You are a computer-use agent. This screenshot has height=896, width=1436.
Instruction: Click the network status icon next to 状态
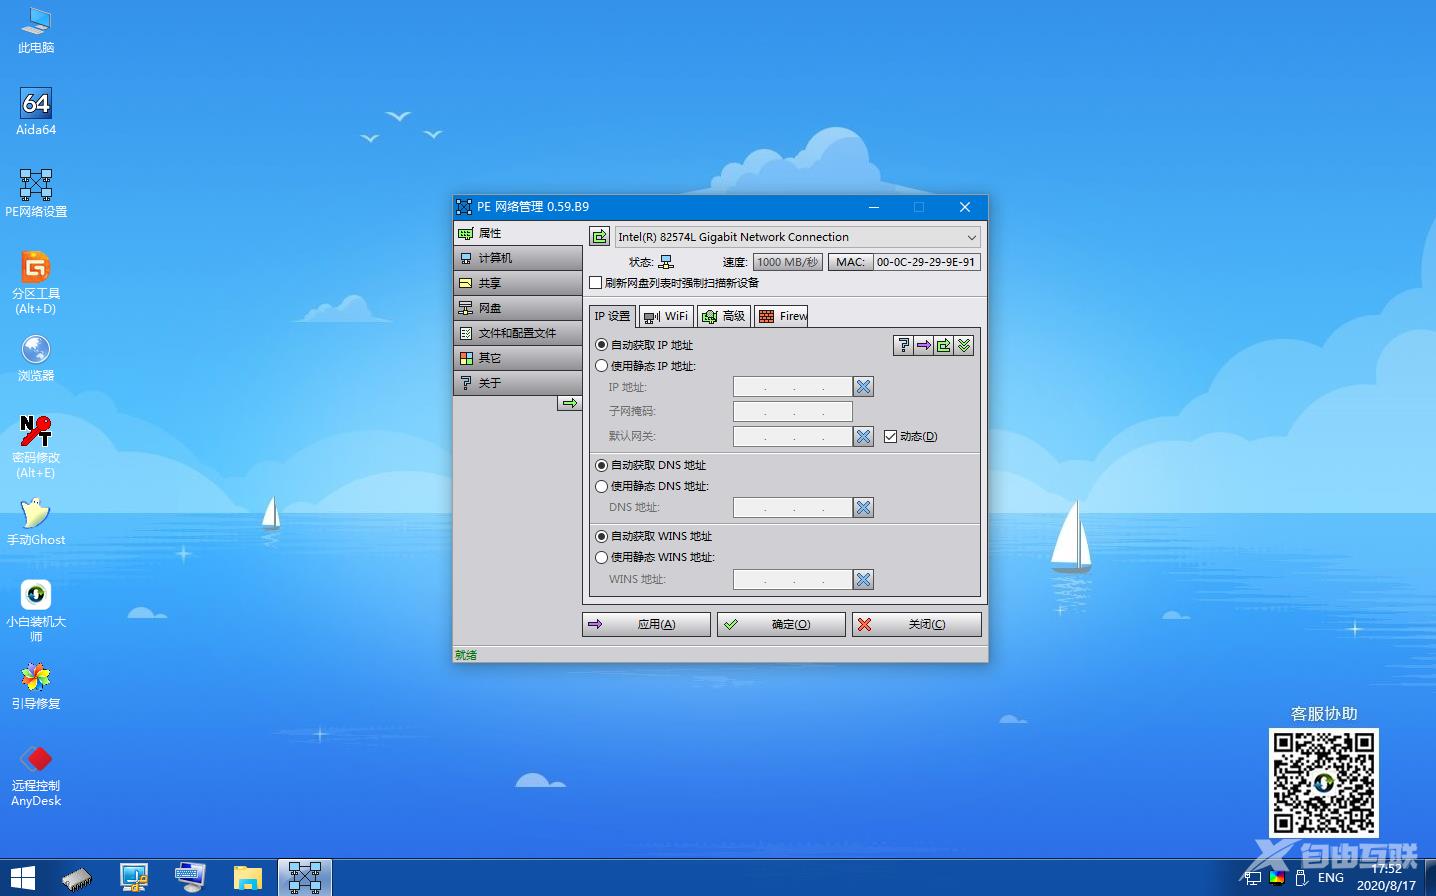[x=666, y=262]
